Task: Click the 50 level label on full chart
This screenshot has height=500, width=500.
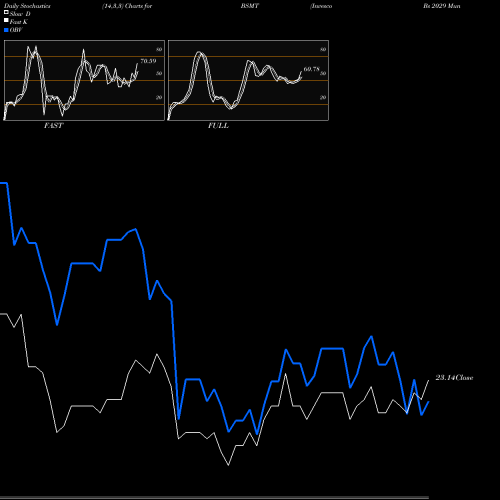Action: 323,73
